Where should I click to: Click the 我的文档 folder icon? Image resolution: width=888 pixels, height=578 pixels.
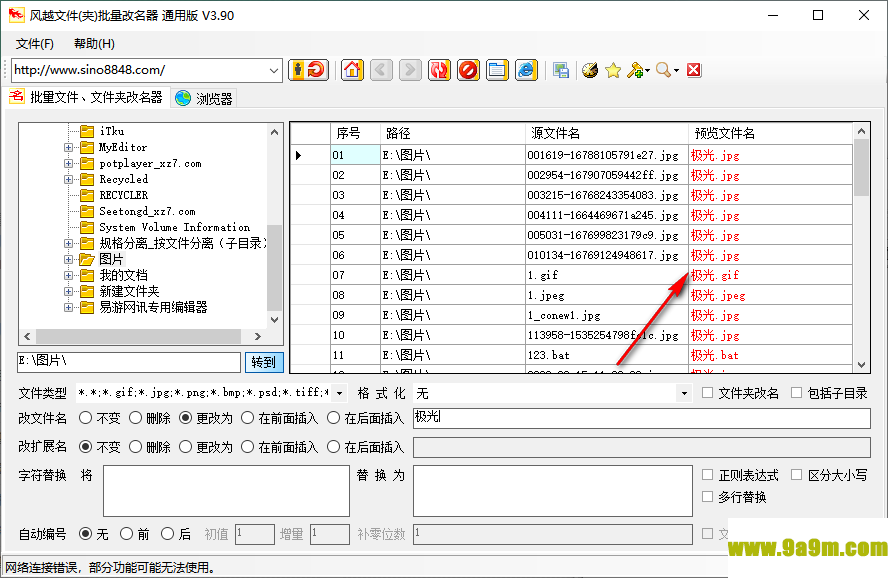point(87,275)
